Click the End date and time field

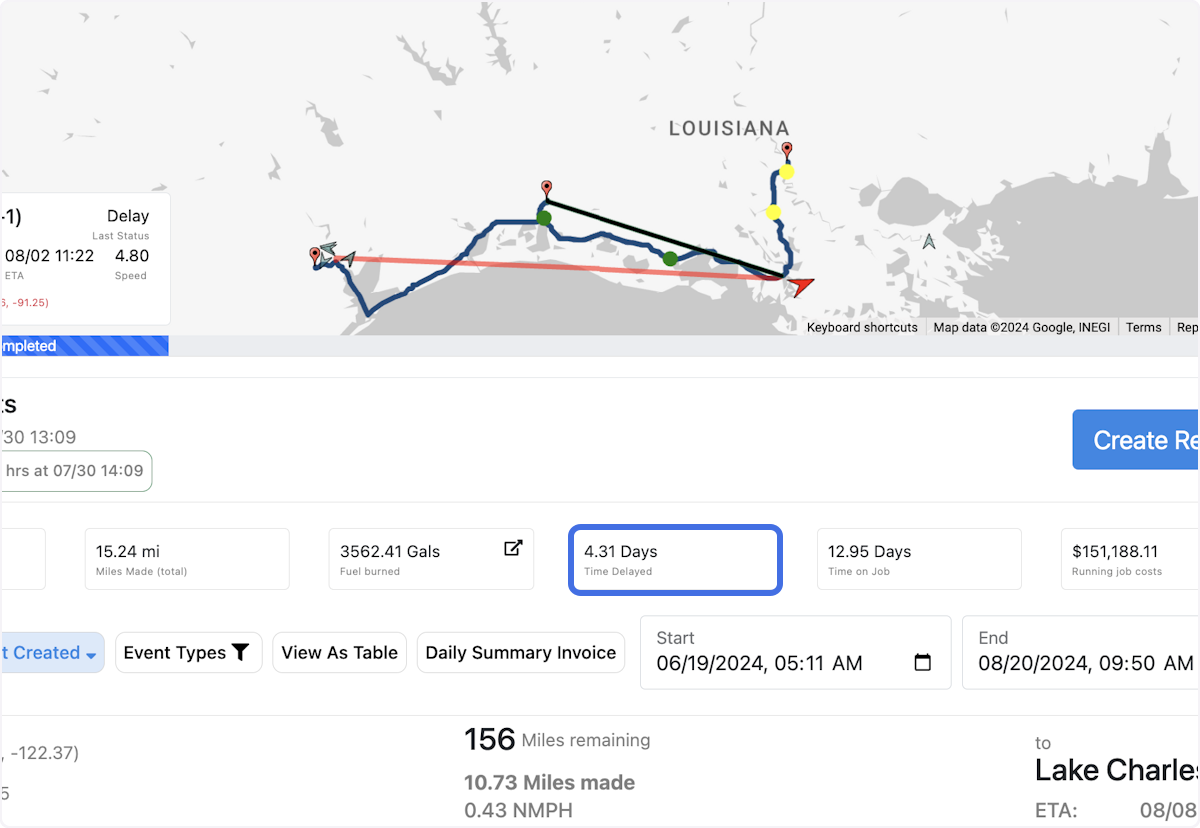[1080, 653]
